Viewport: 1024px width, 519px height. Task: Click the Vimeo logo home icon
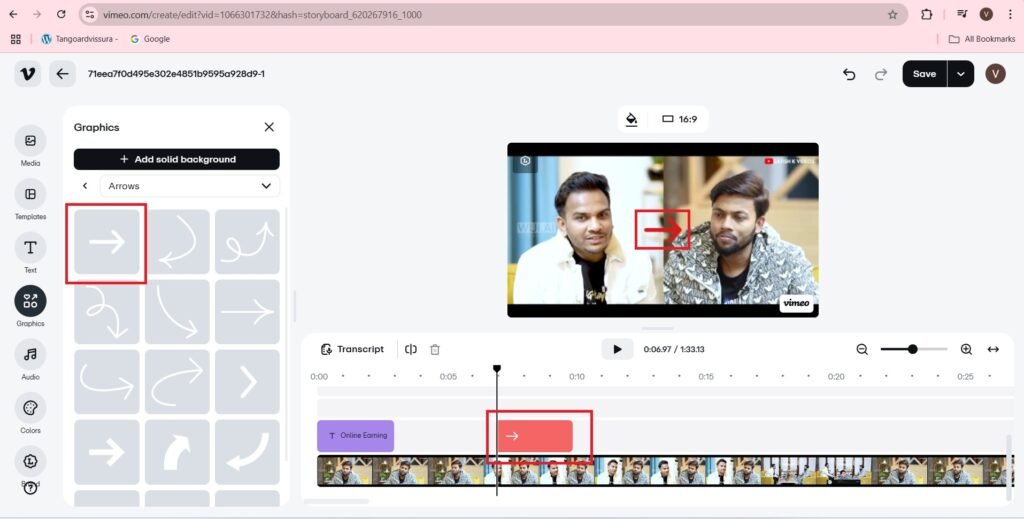(27, 74)
